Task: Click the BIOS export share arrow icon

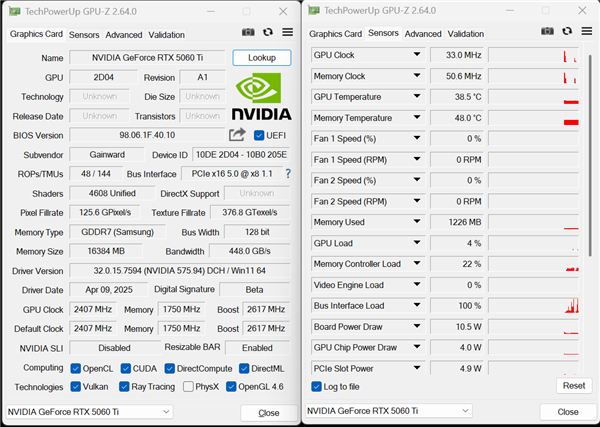Action: [x=237, y=135]
